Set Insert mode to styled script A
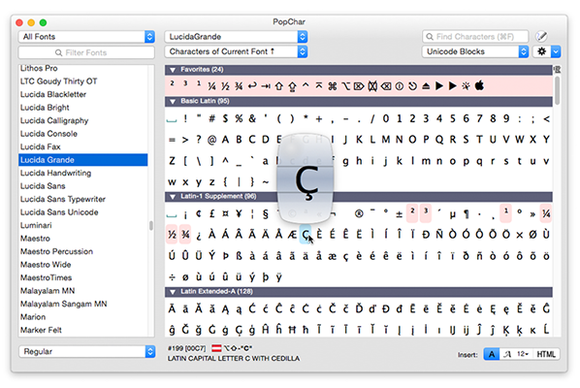The width and height of the screenshot is (580, 388). click(507, 354)
